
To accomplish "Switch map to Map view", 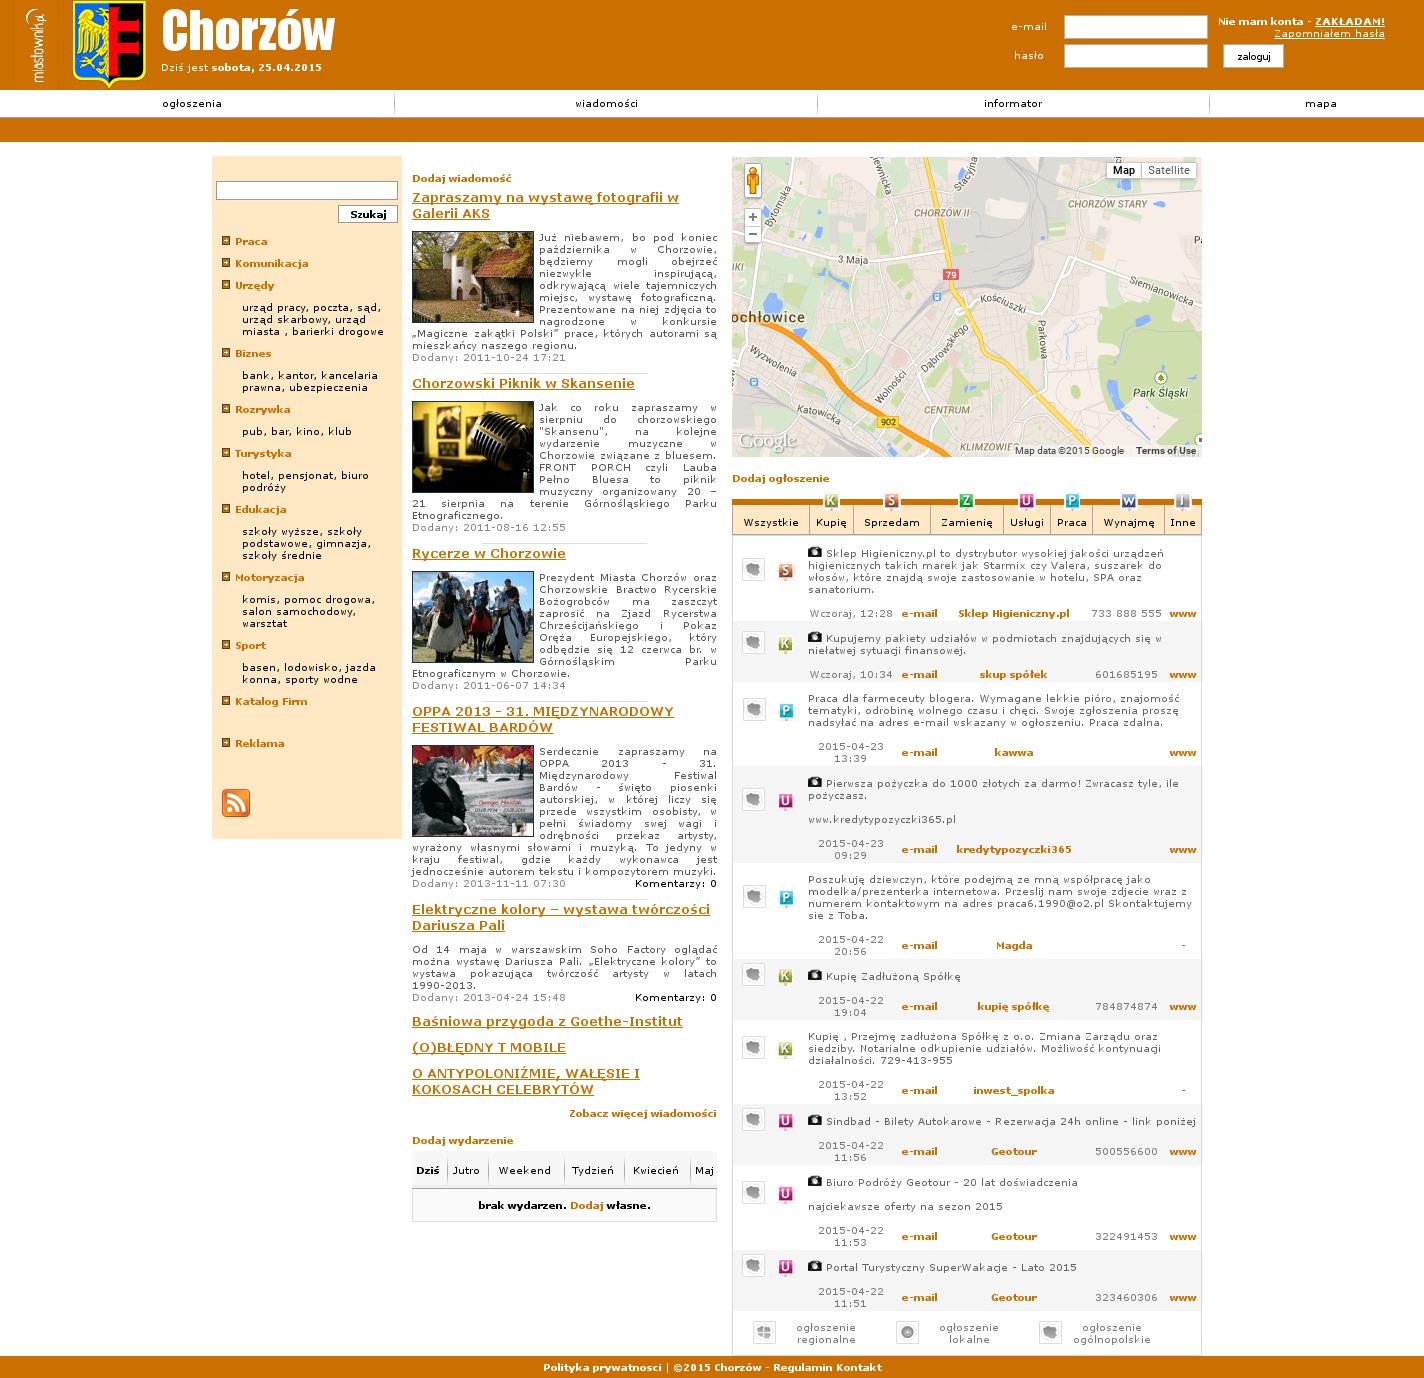I will pyautogui.click(x=1124, y=171).
